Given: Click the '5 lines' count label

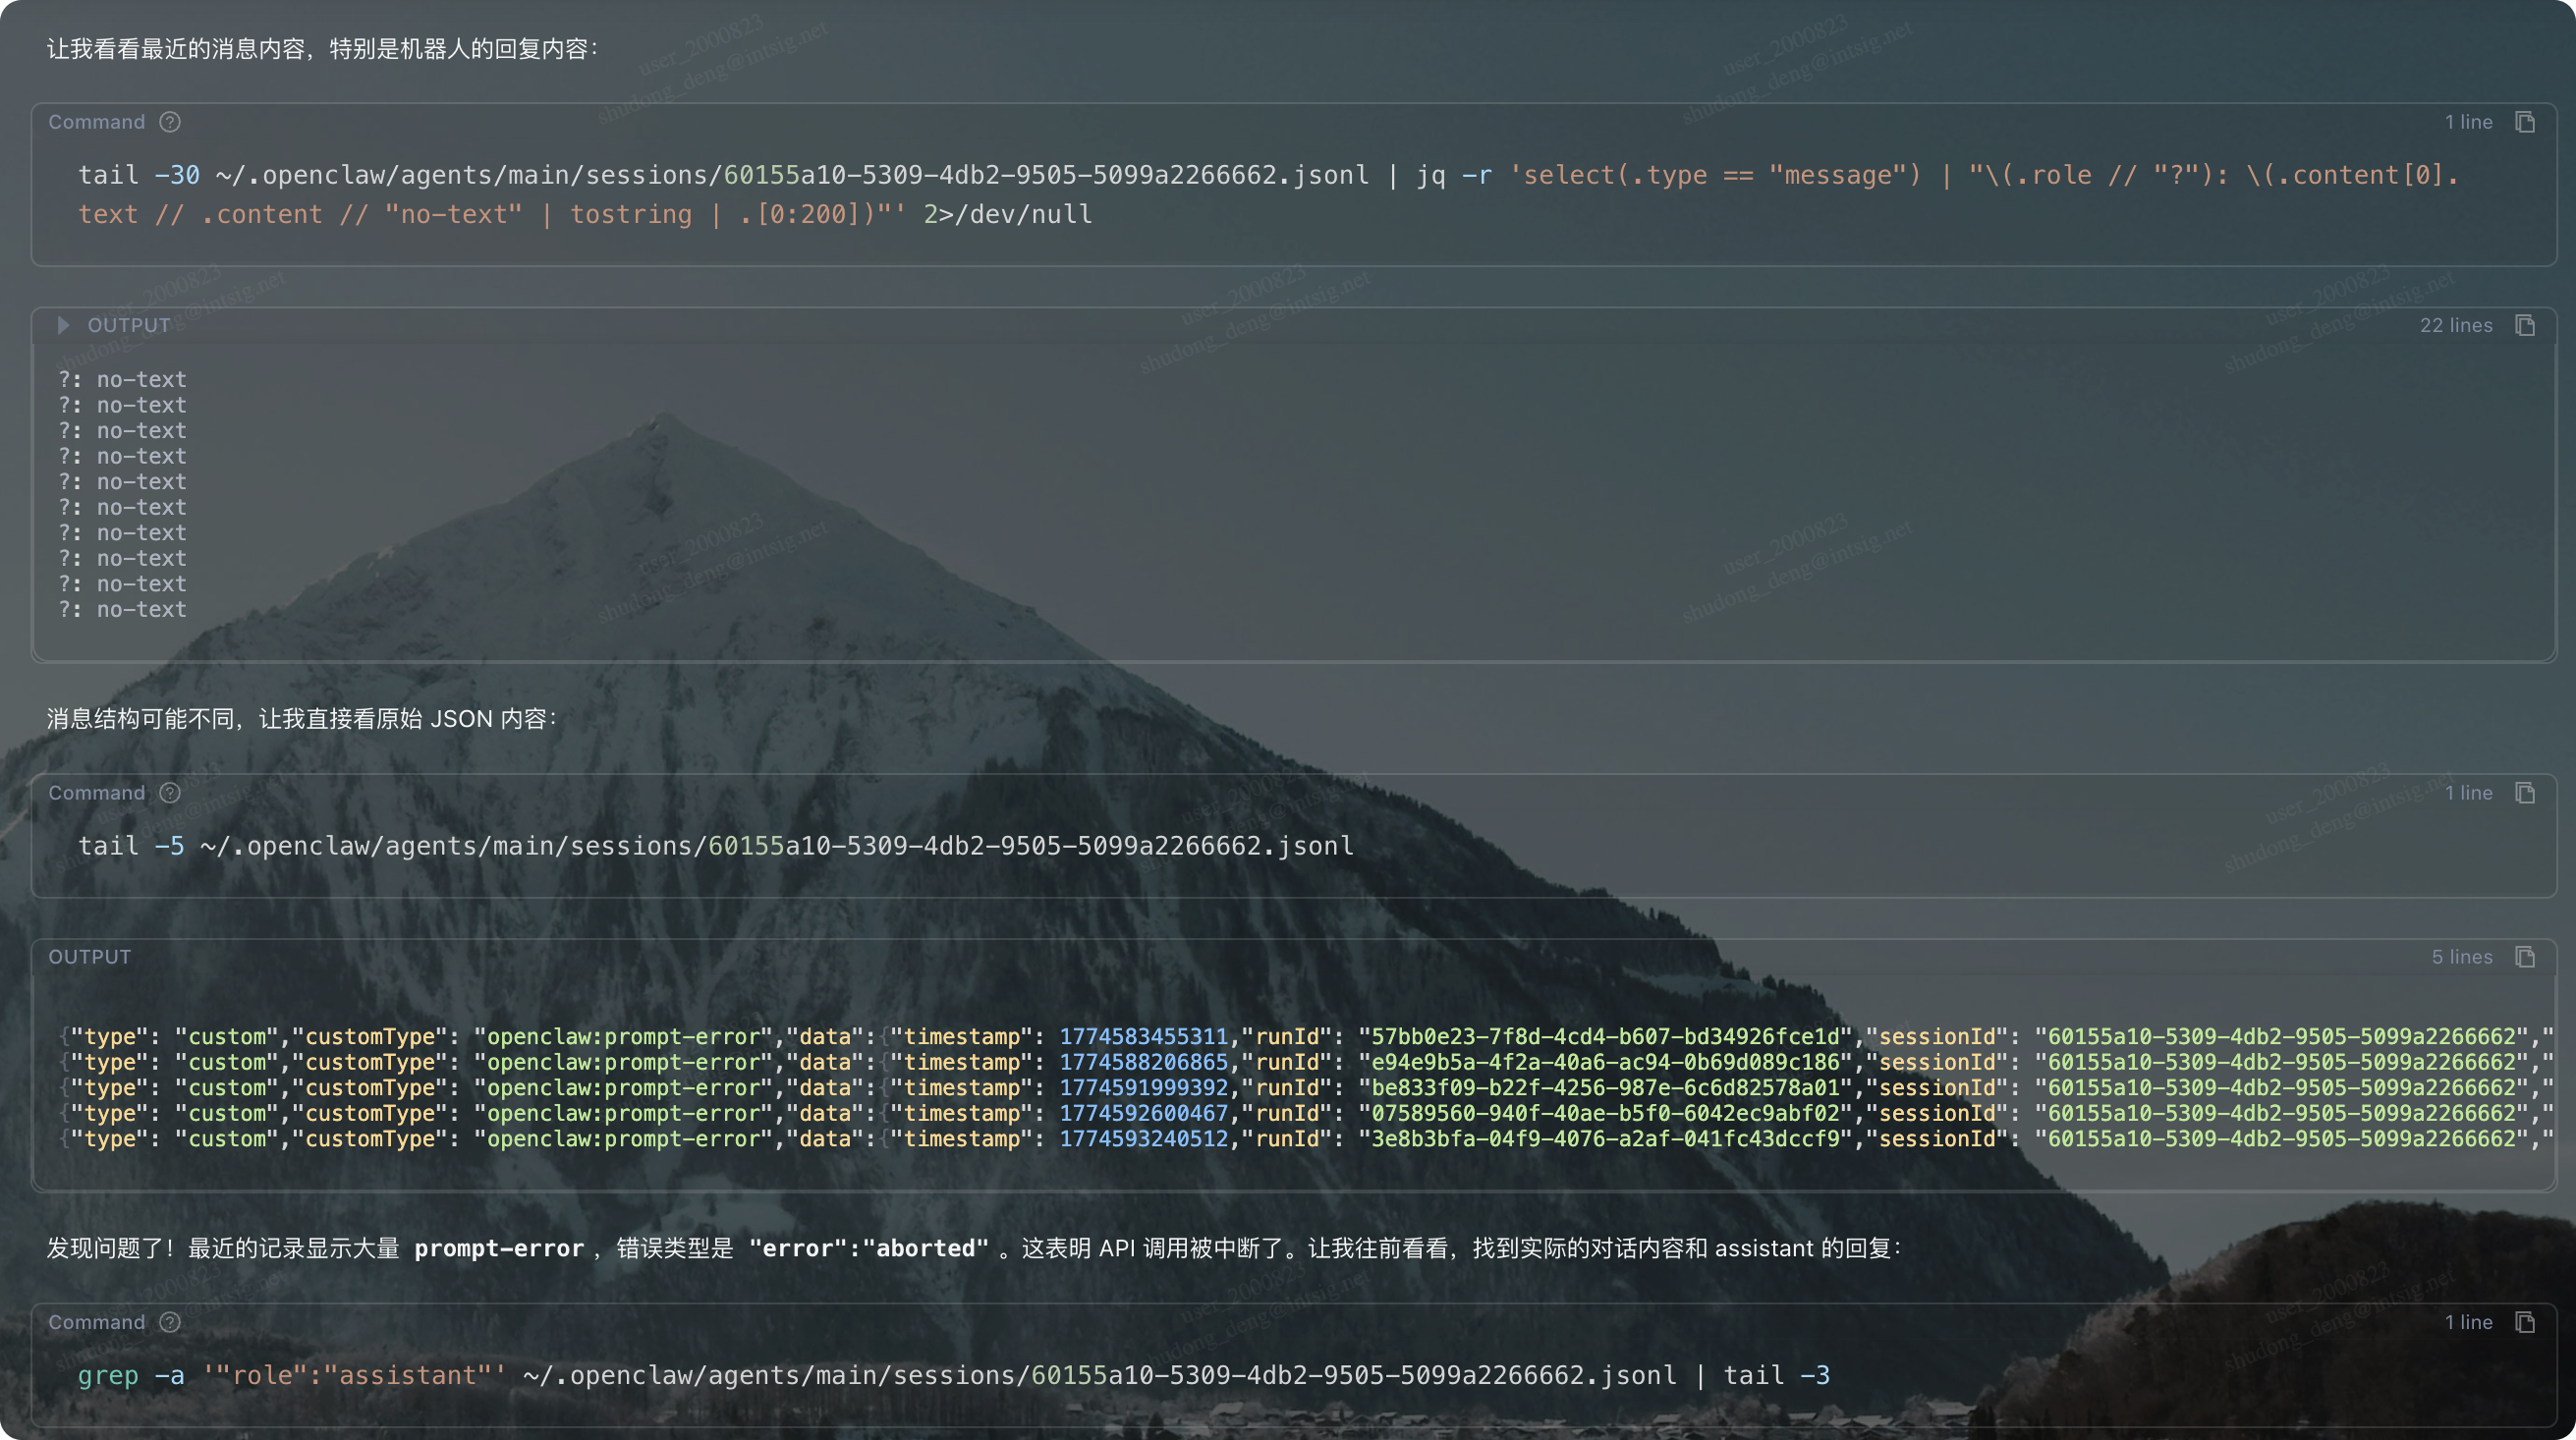Looking at the screenshot, I should click(2461, 957).
